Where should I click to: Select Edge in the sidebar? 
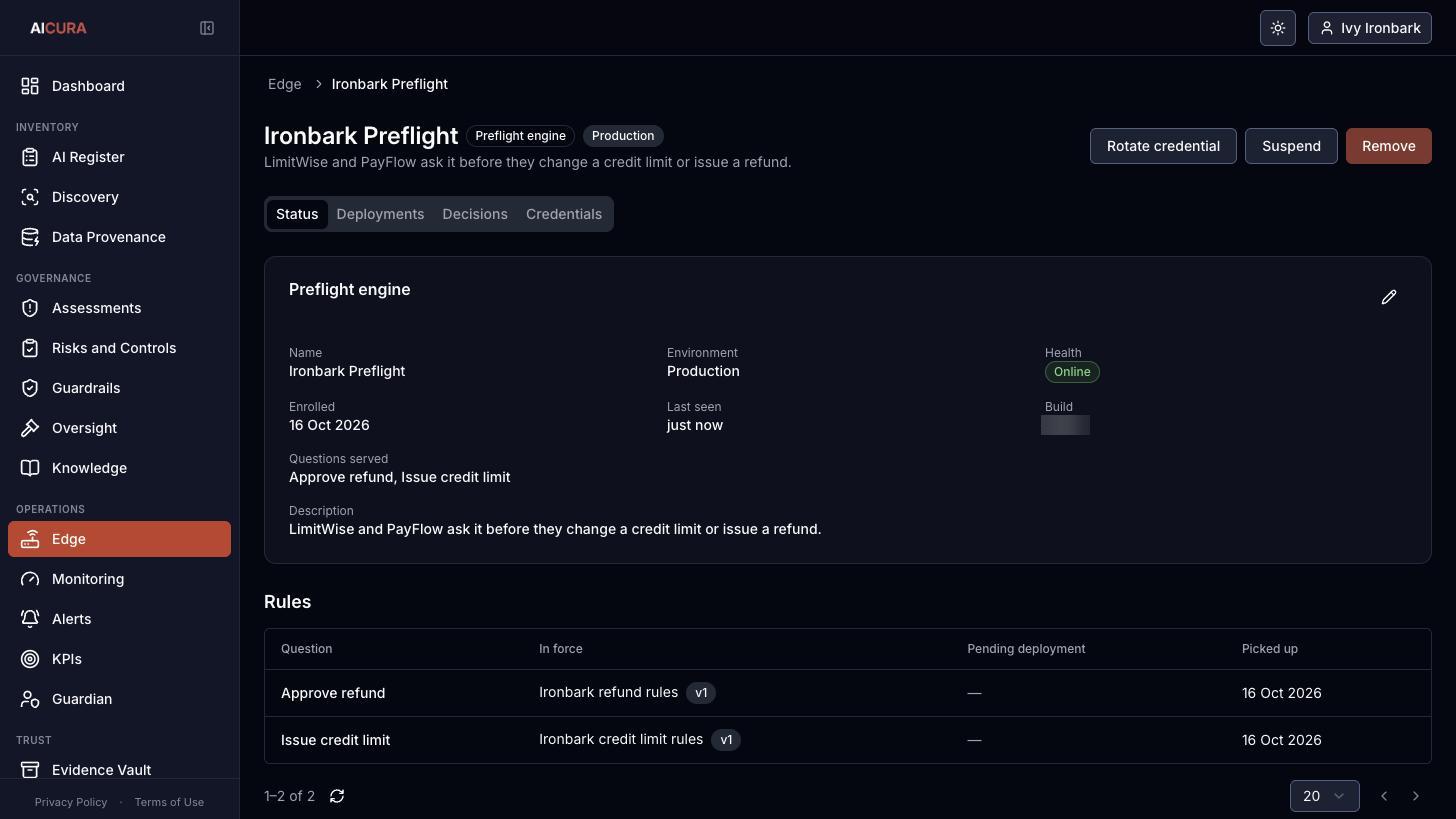click(x=119, y=539)
